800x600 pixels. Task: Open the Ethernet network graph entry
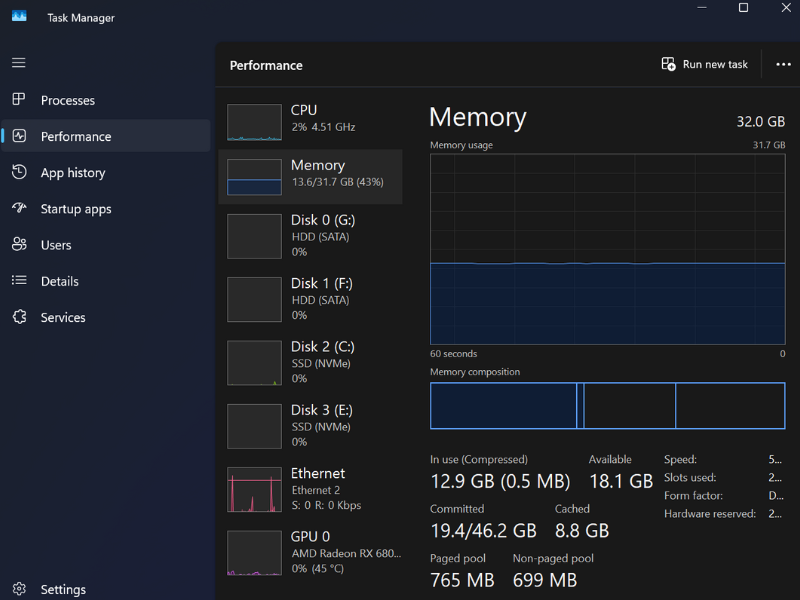[310, 489]
